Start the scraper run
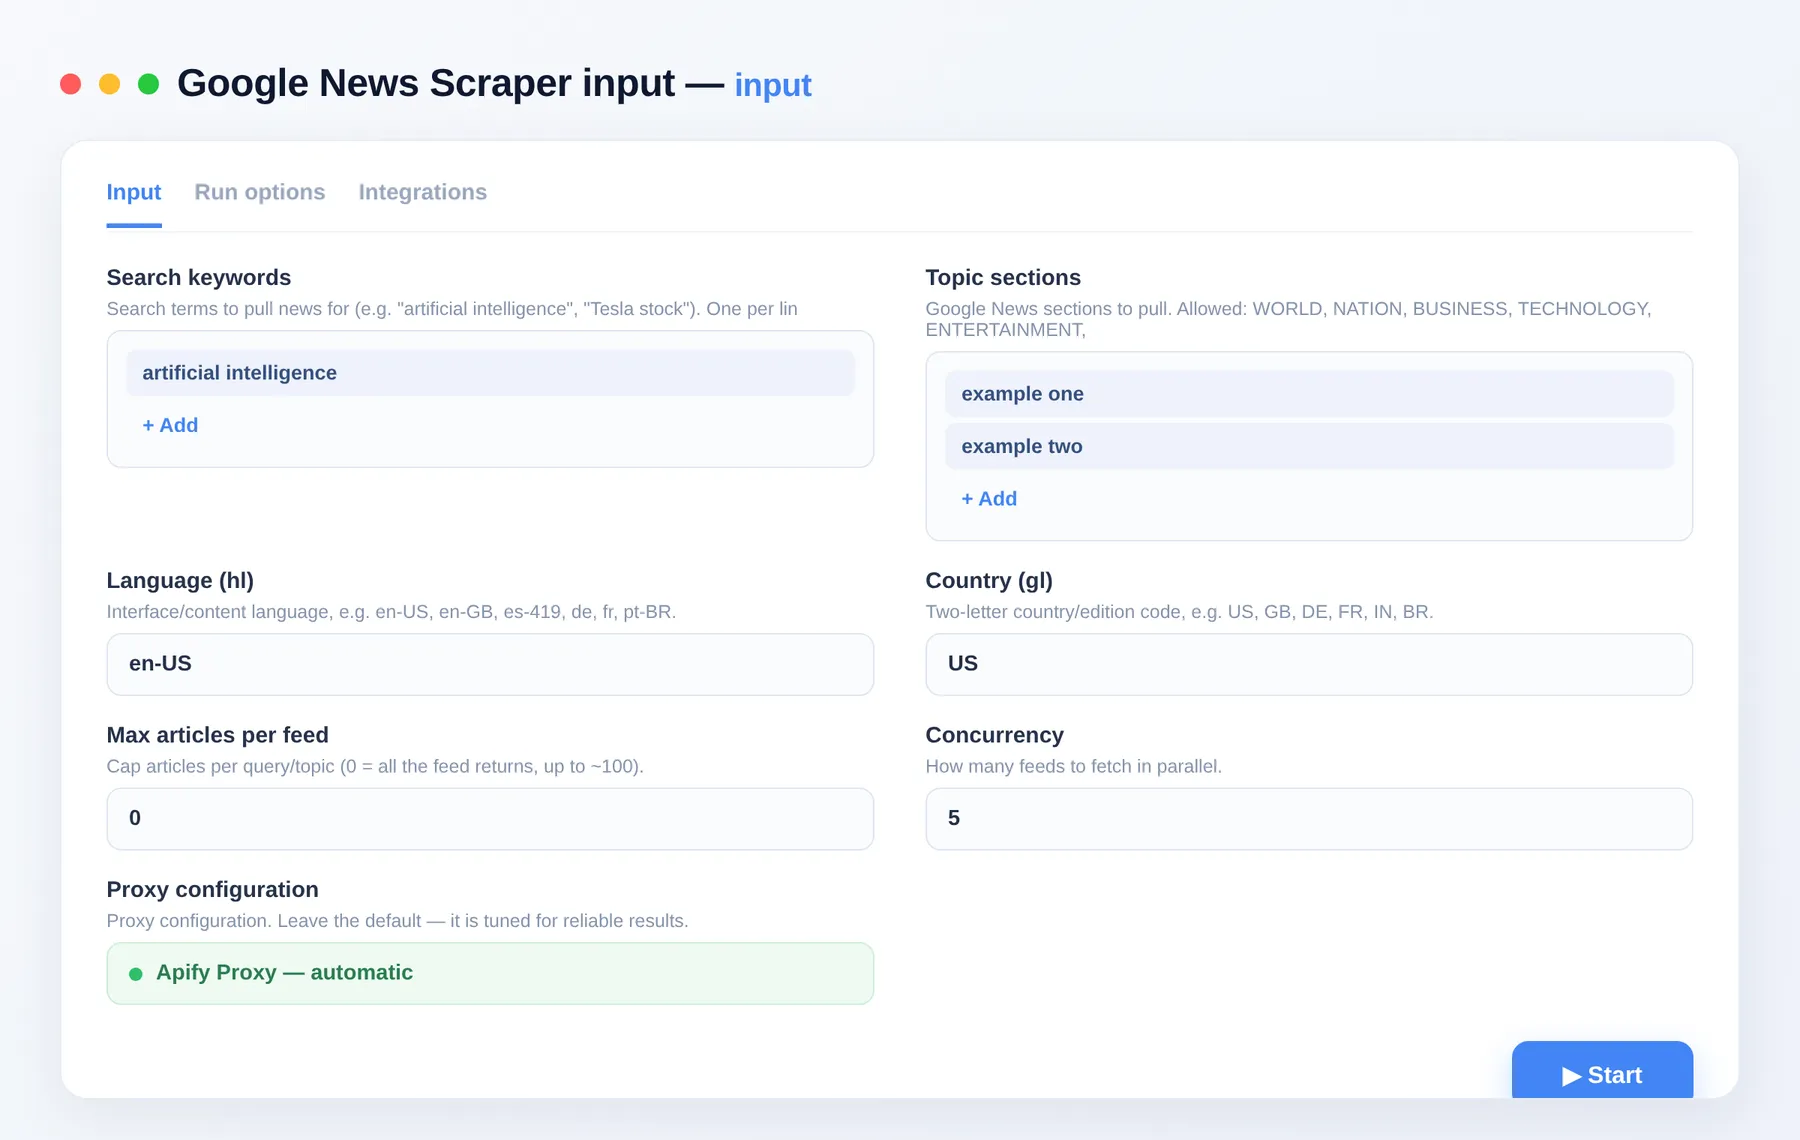The image size is (1800, 1140). pos(1602,1071)
